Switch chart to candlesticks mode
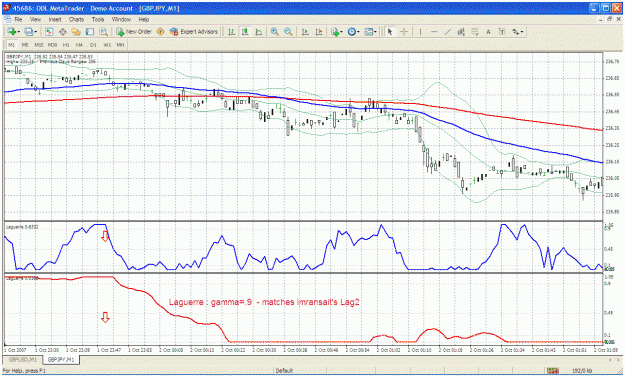The image size is (625, 377). pos(245,32)
